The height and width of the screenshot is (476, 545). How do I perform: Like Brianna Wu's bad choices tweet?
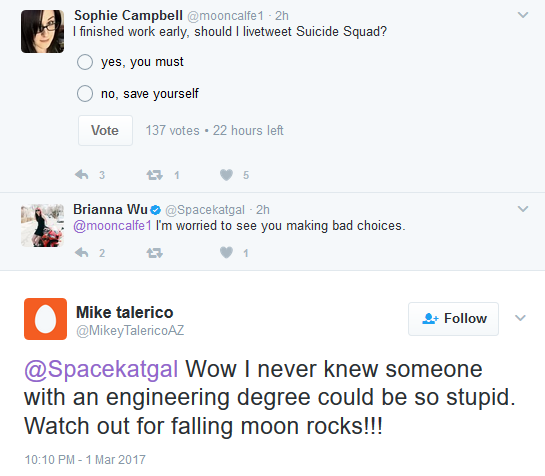[226, 253]
